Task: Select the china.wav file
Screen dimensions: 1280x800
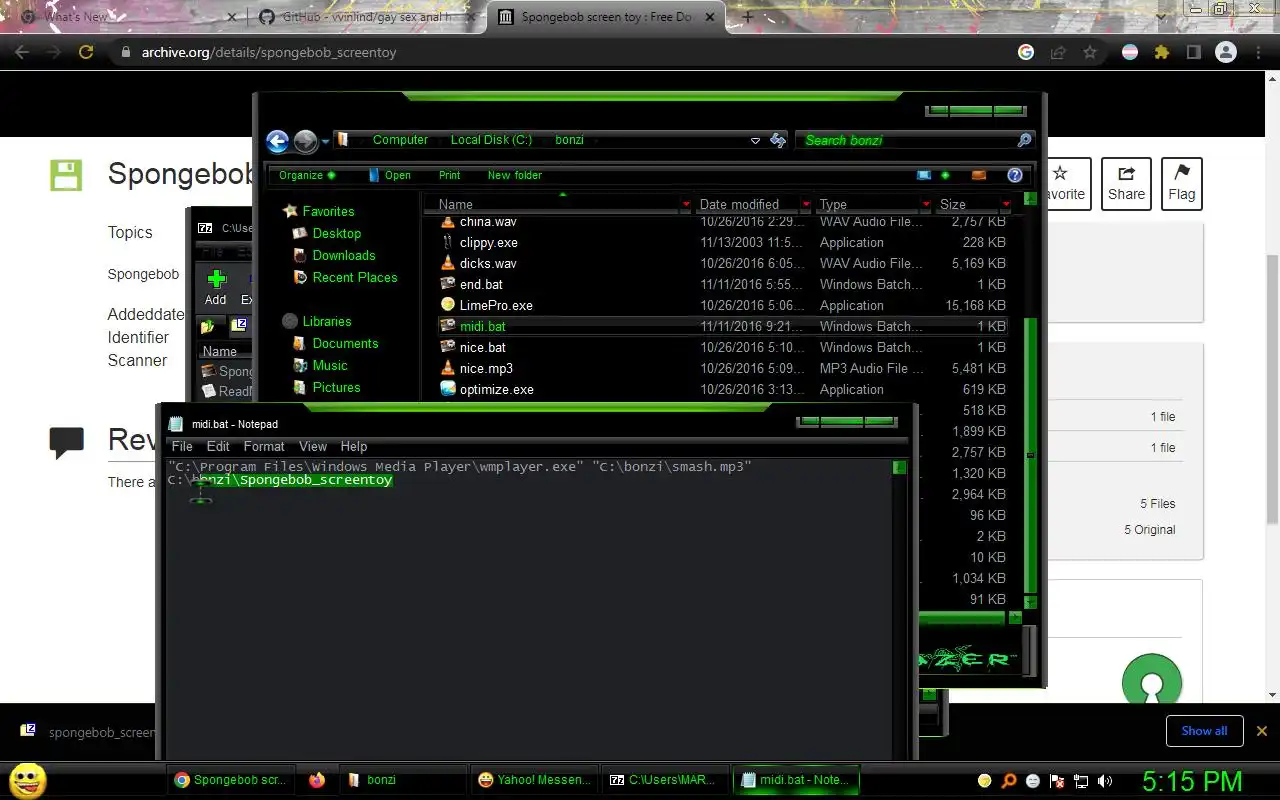Action: click(488, 221)
